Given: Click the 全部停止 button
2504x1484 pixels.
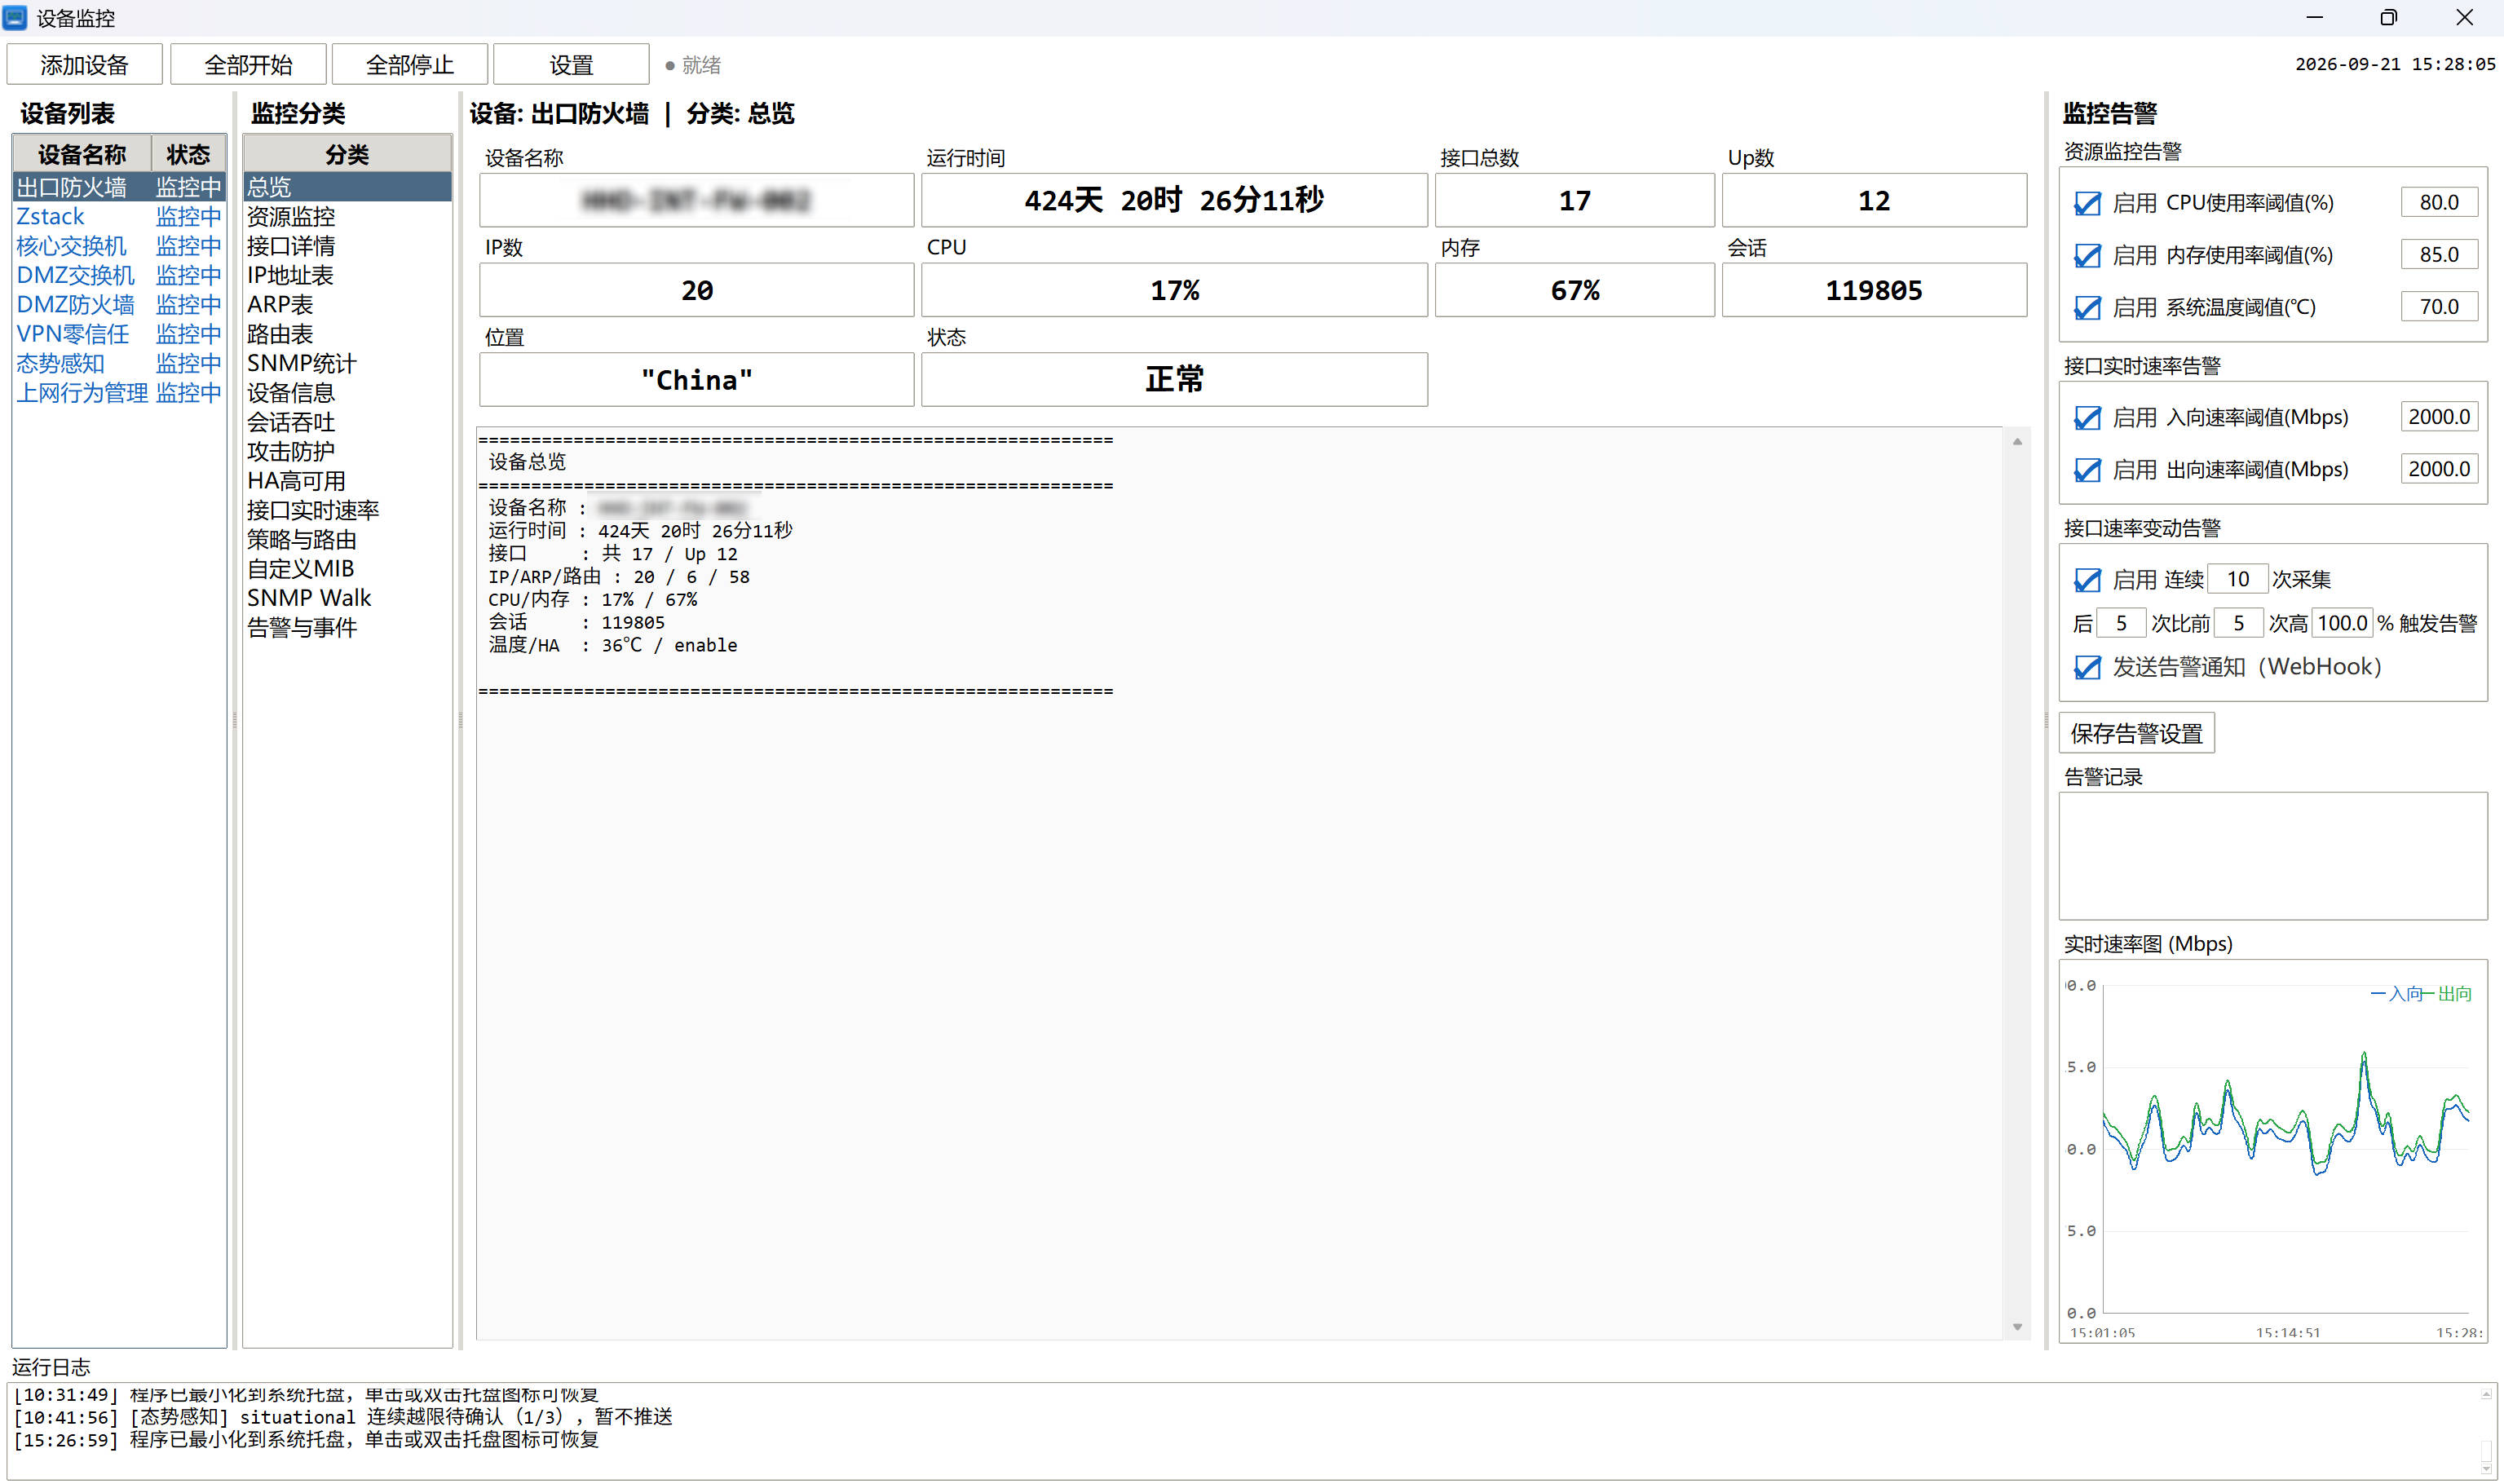Looking at the screenshot, I should click(410, 65).
